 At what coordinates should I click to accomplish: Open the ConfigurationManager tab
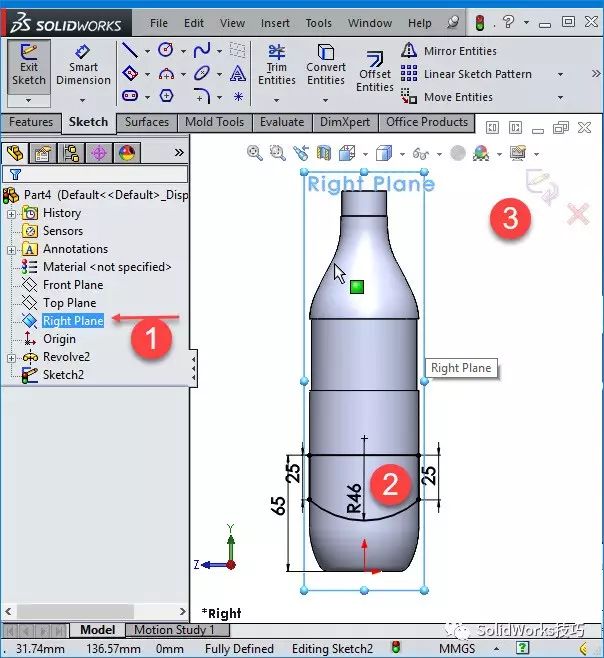click(71, 153)
